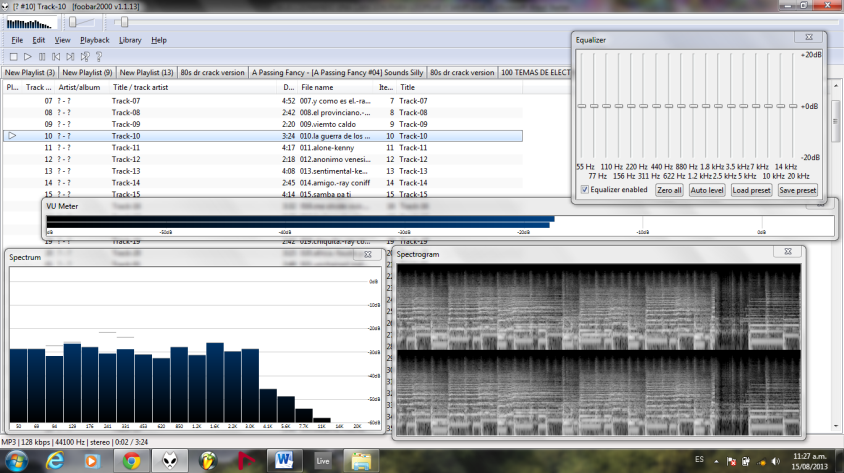
Task: Open Microsoft Word from taskbar
Action: tap(284, 461)
